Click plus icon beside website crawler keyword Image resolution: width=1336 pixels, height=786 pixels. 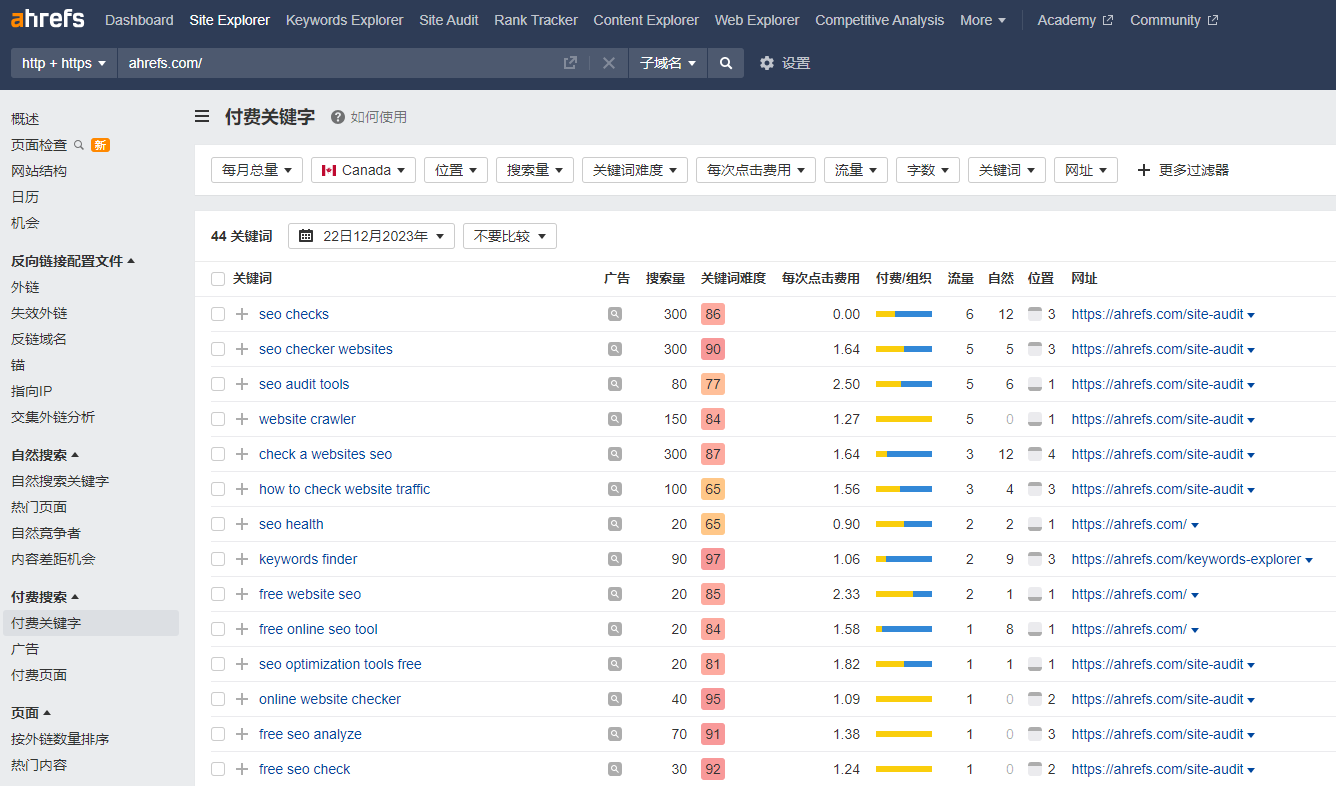(x=241, y=419)
